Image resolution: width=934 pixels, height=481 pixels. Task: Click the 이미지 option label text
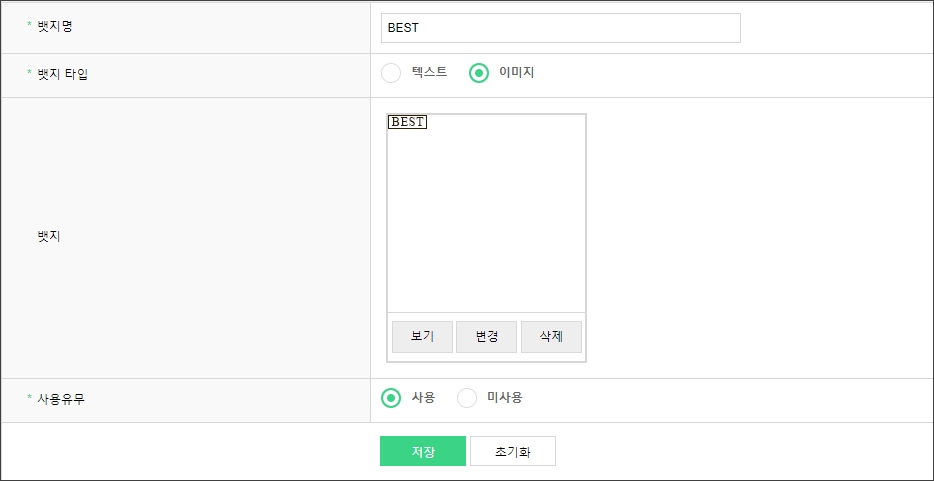[x=517, y=73]
